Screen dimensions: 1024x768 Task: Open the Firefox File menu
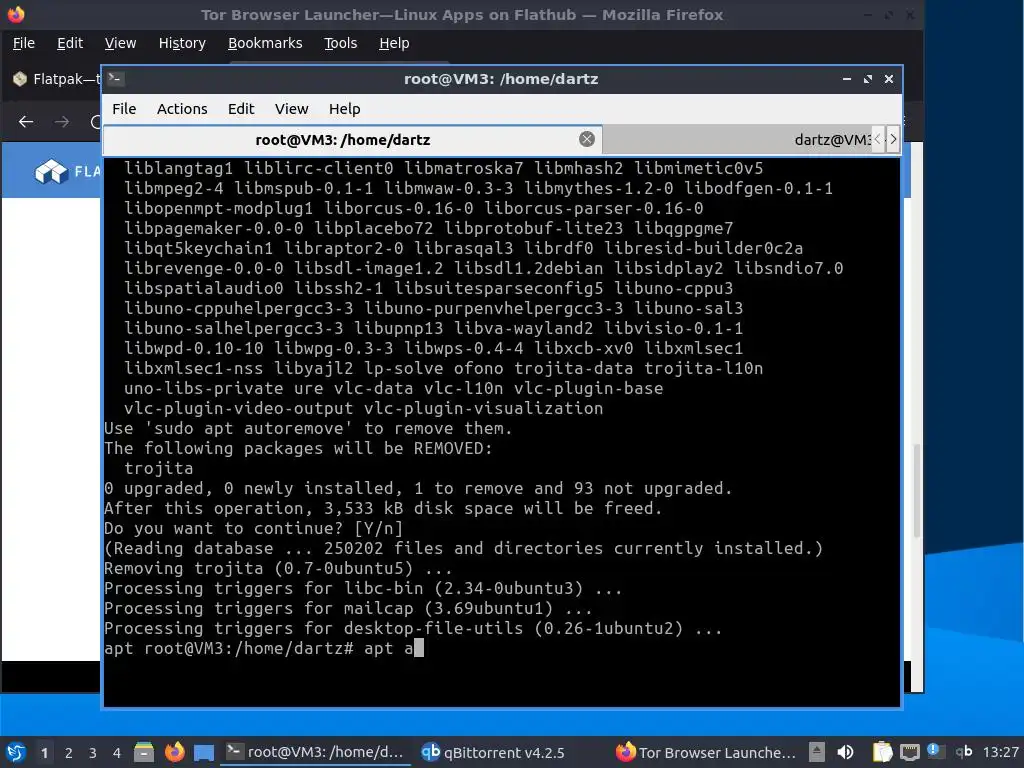[24, 43]
